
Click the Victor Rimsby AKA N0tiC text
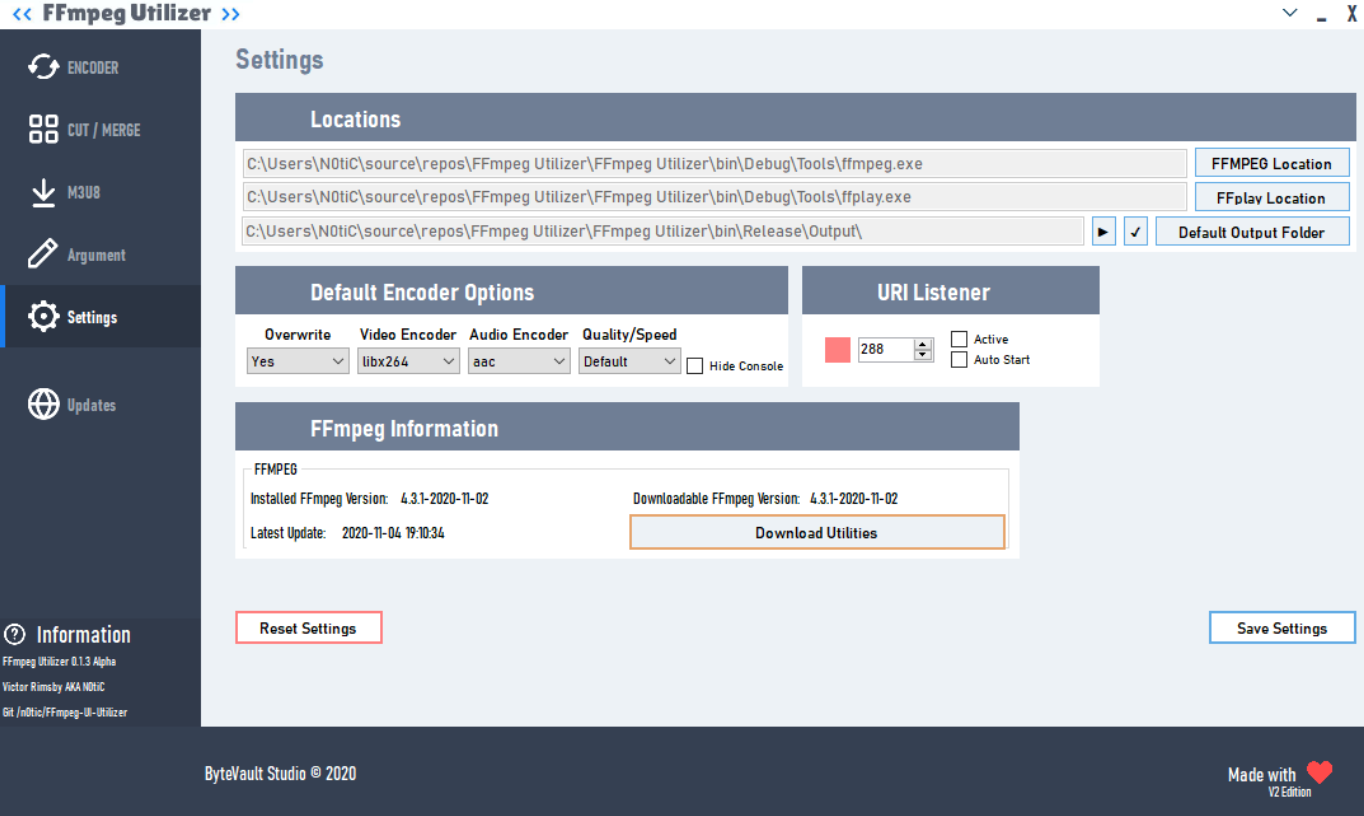[x=53, y=687]
